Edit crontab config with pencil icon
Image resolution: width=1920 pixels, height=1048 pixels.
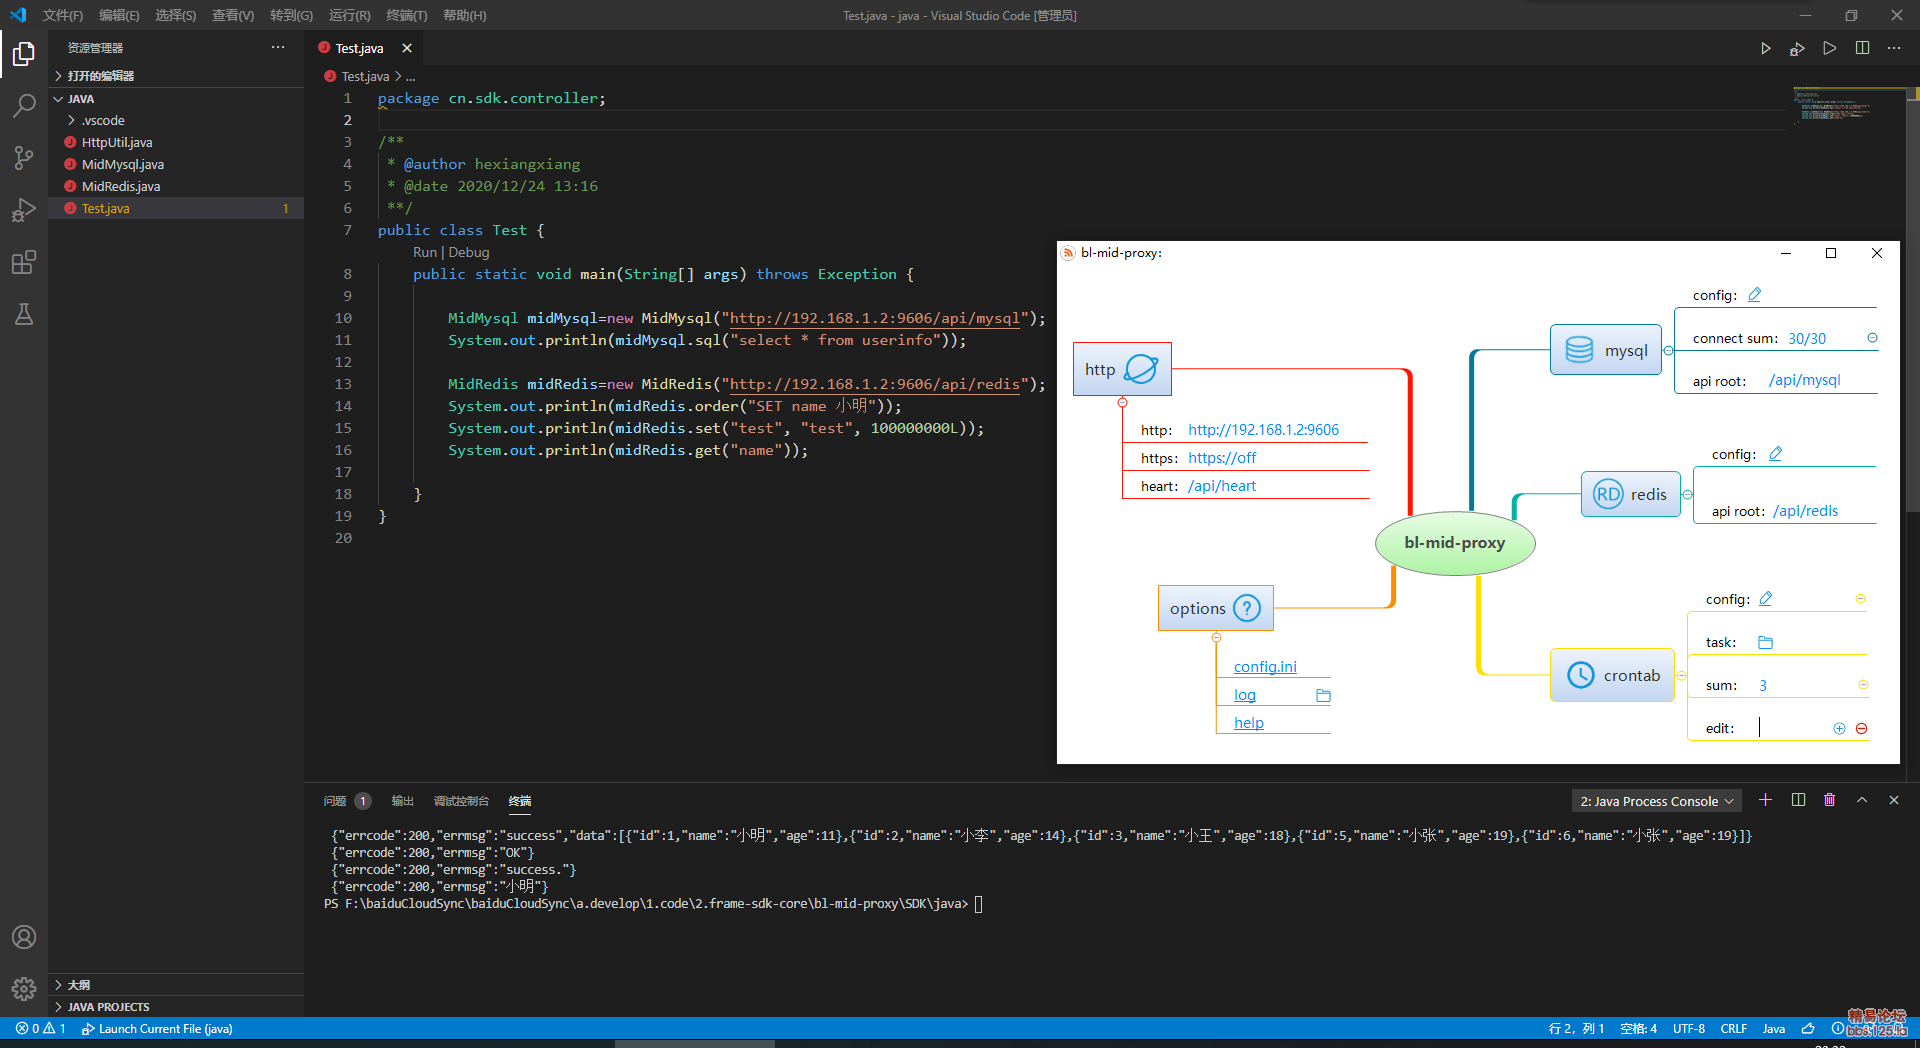coord(1766,599)
